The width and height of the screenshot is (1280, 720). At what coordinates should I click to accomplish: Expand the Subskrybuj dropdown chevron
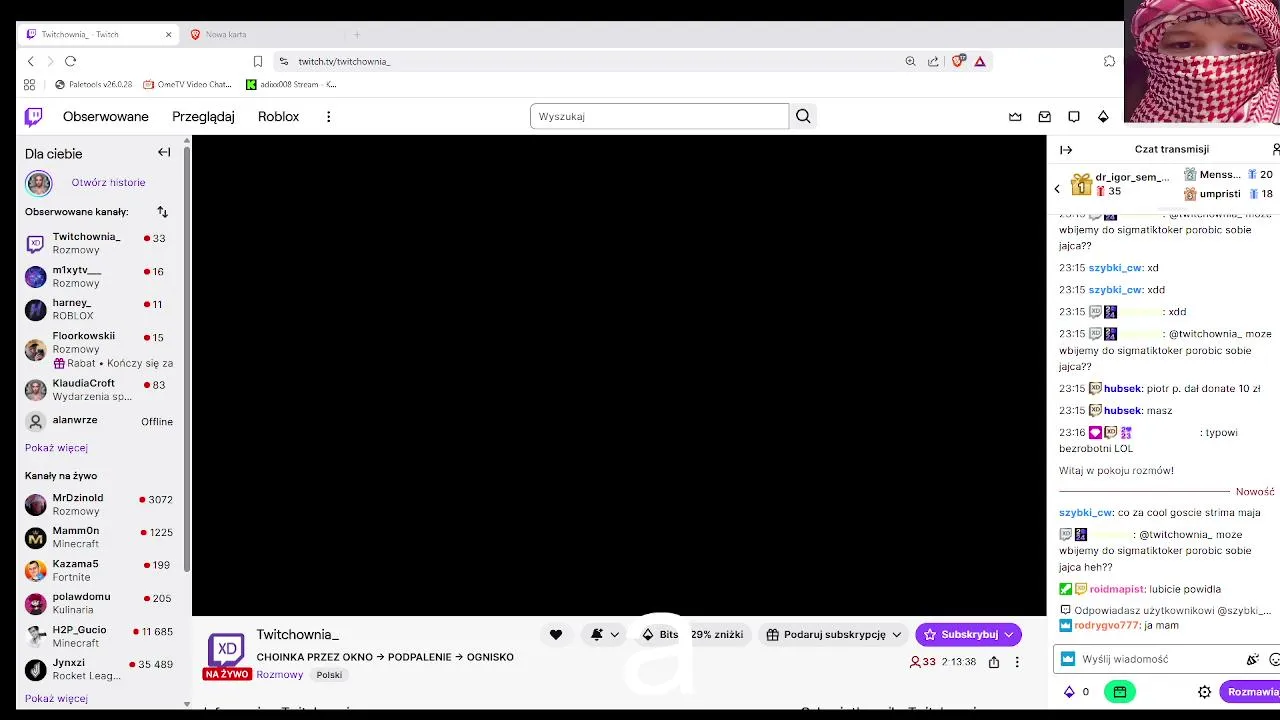(1010, 634)
